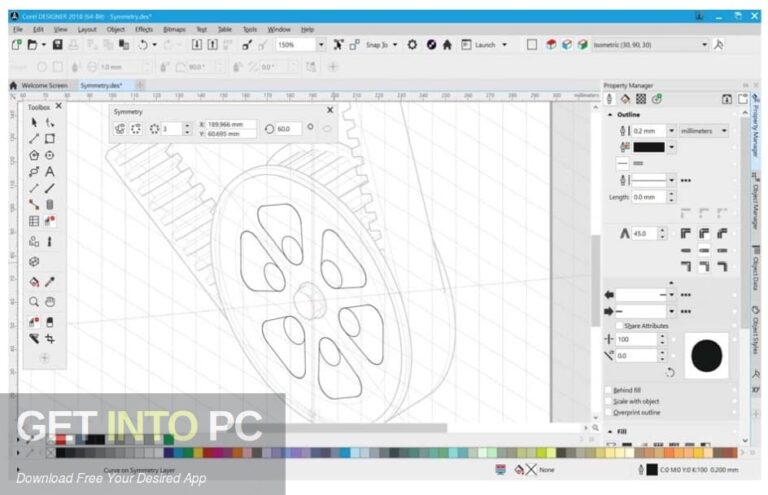The height and width of the screenshot is (495, 768).
Task: Click the line style ellipsis button
Action: point(686,181)
